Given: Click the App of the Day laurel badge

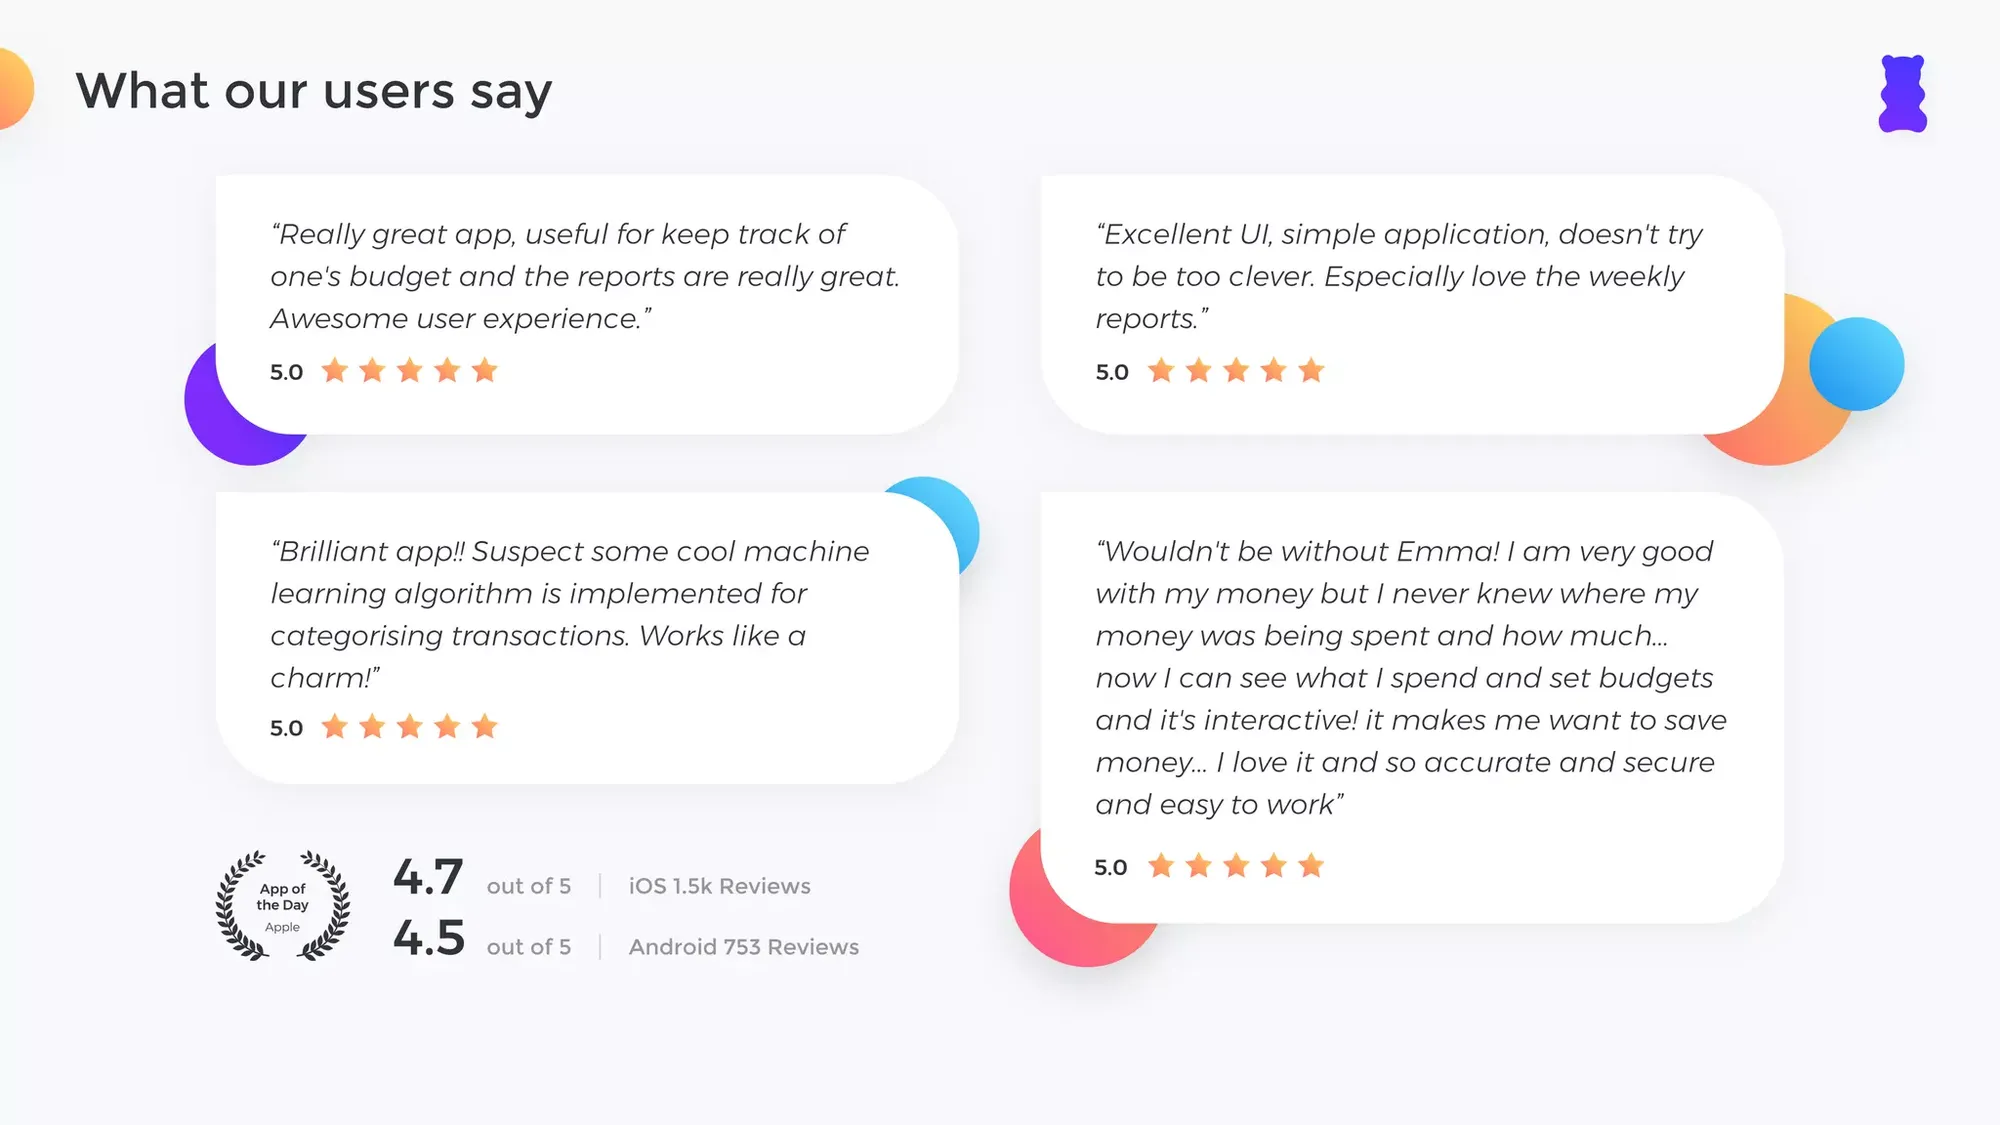Looking at the screenshot, I should point(283,906).
